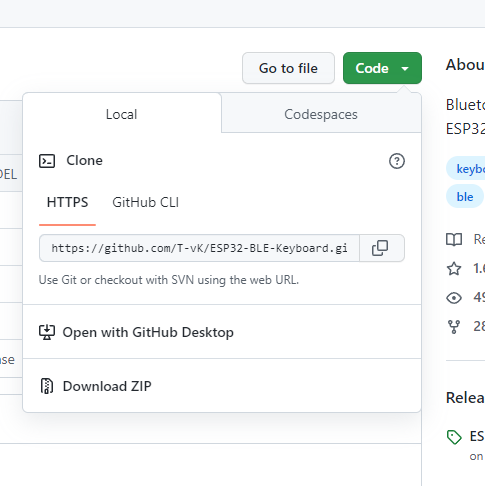Click the terminal icon next to Clone
Screen dimensions: 485x486
click(x=47, y=161)
